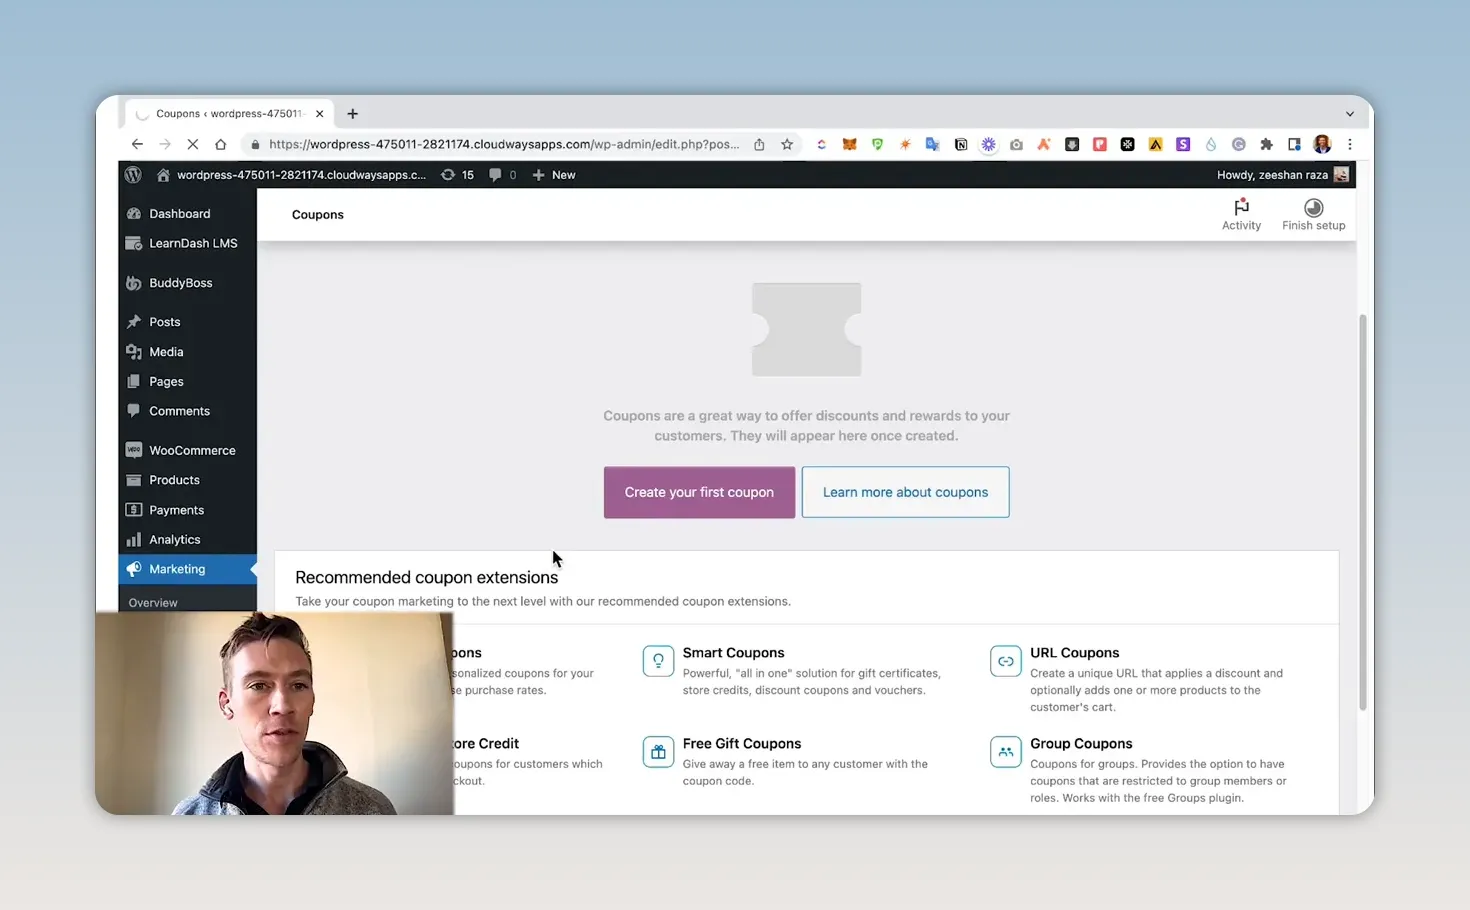Click the browser forward arrow
This screenshot has height=910, width=1470.
tap(165, 144)
